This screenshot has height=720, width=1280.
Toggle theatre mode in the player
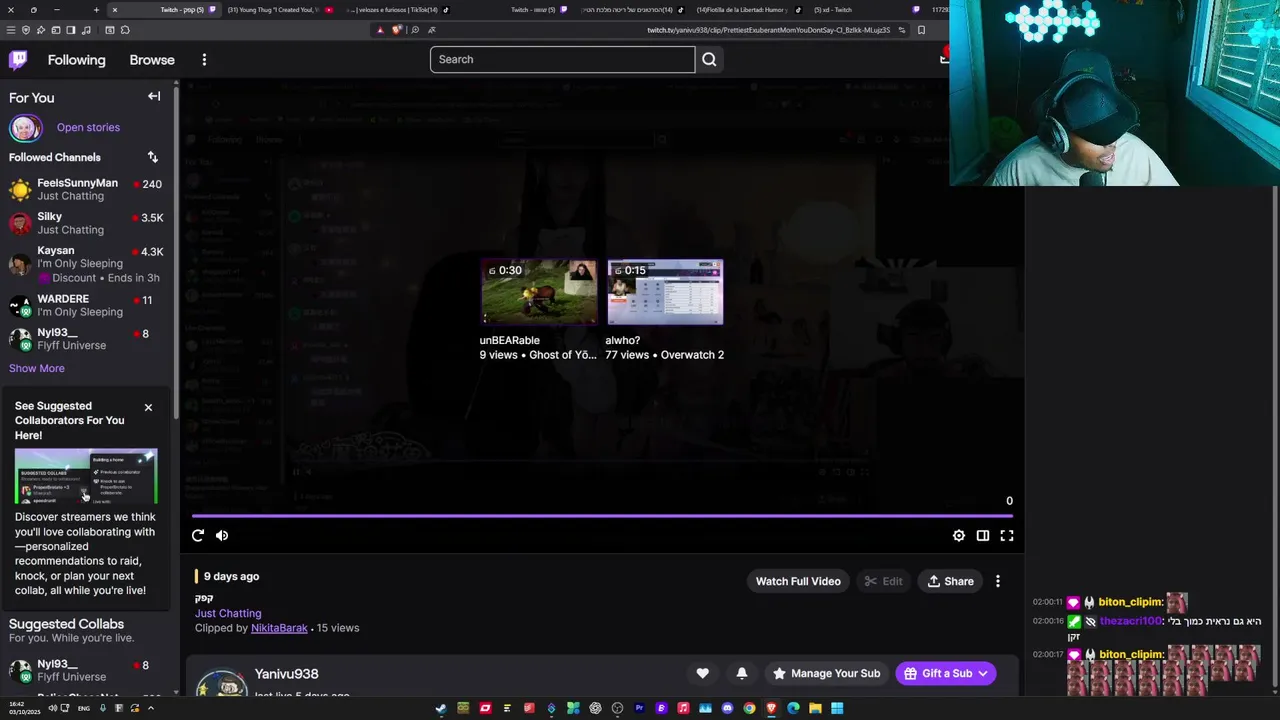coord(983,535)
